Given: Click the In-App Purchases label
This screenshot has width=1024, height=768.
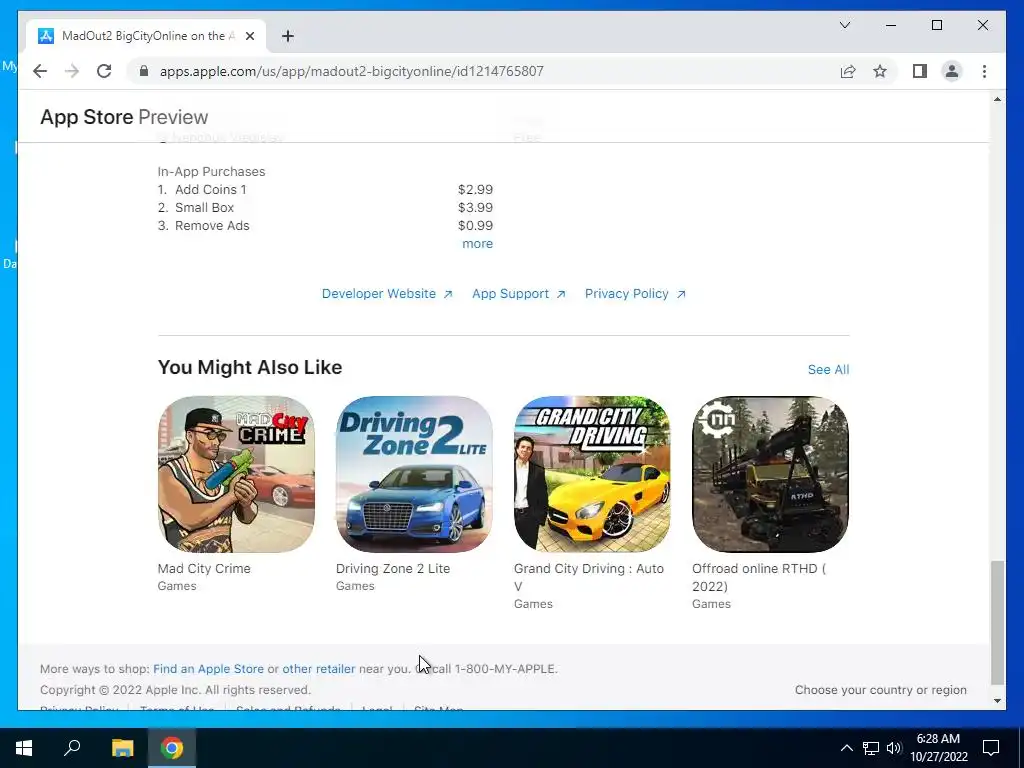Looking at the screenshot, I should pyautogui.click(x=211, y=172).
